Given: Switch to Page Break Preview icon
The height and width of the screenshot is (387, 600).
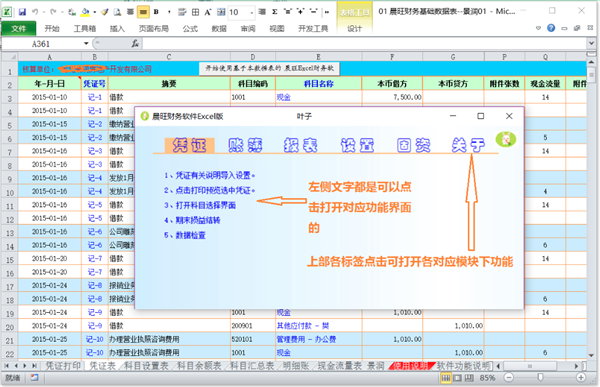Looking at the screenshot, I should pos(469,378).
